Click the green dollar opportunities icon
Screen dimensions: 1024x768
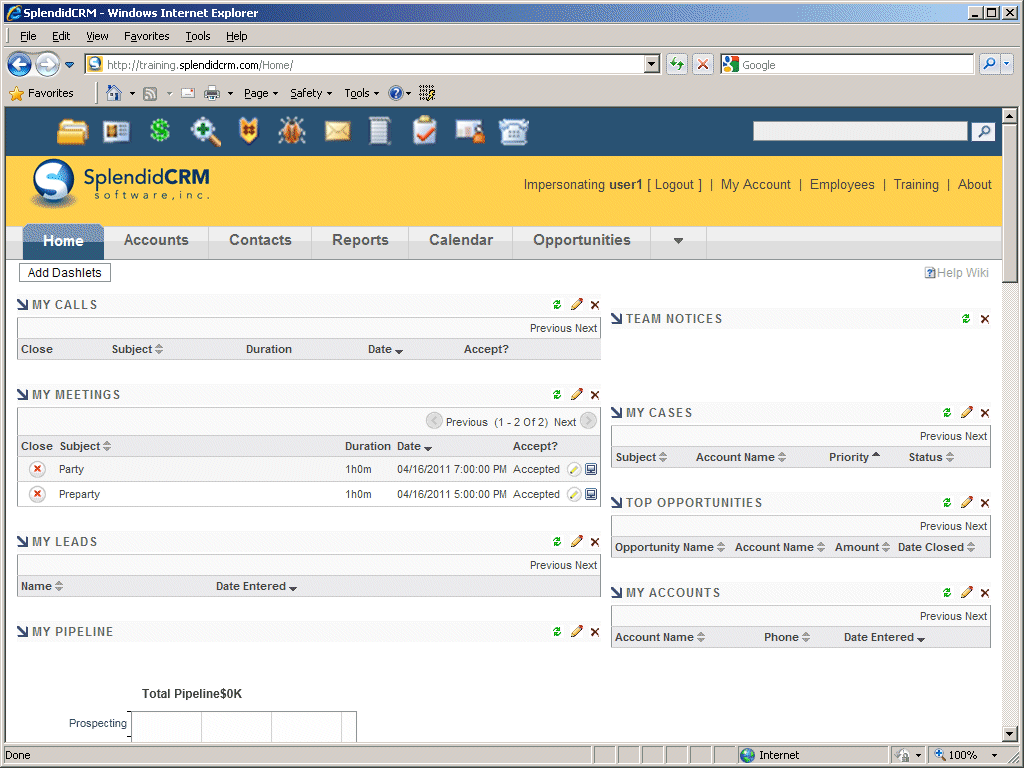(160, 131)
